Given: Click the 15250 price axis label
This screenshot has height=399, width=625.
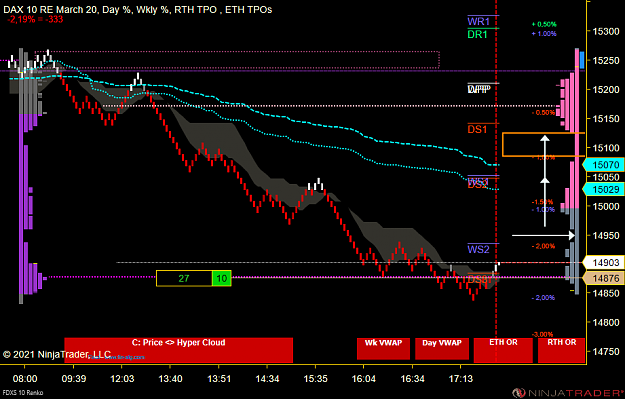Looking at the screenshot, I should tap(606, 61).
